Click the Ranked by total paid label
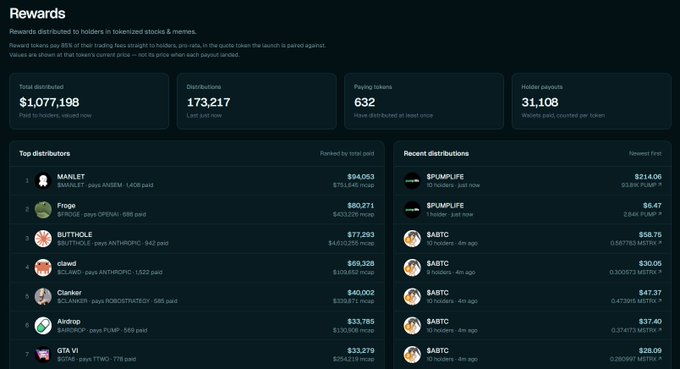 coord(347,153)
